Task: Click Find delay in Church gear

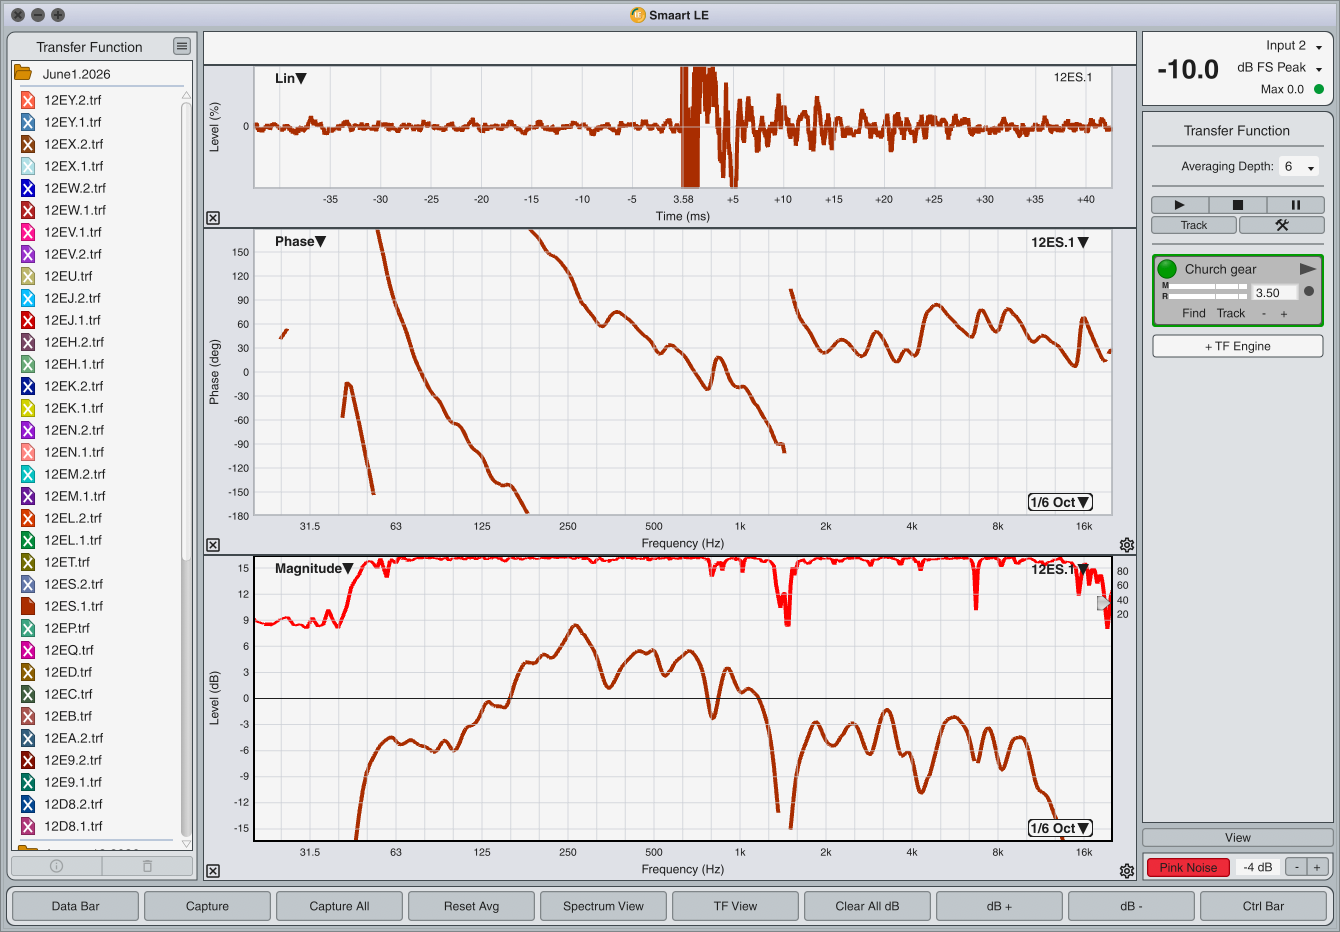Action: [1194, 313]
